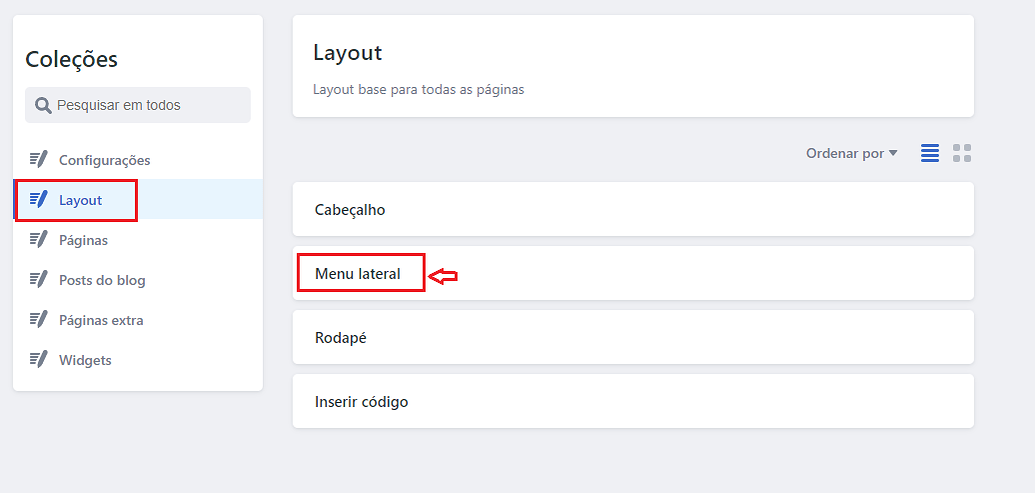Image resolution: width=1035 pixels, height=493 pixels.
Task: Switch to list view
Action: (930, 153)
